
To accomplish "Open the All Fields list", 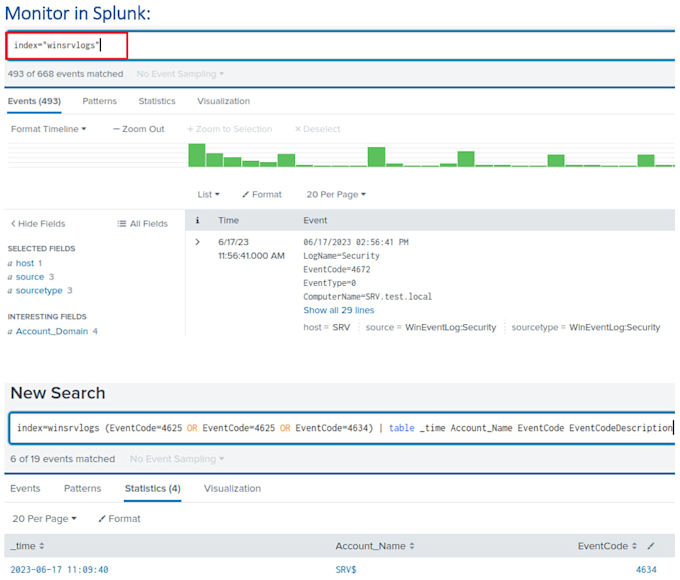I will (x=142, y=224).
